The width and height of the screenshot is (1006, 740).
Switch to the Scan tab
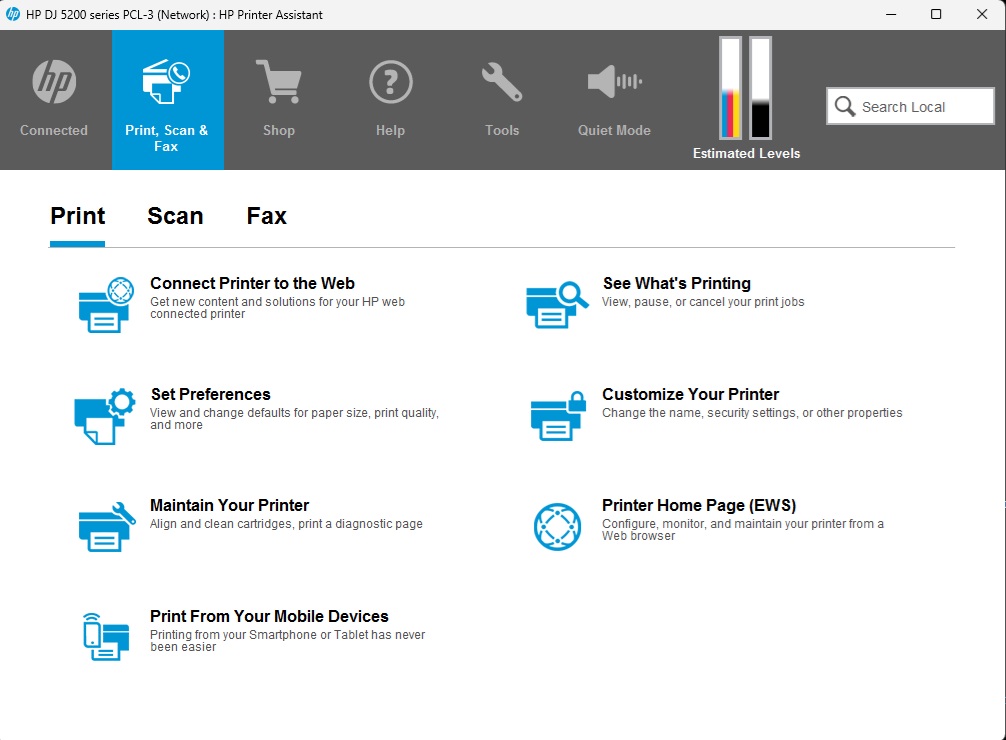pyautogui.click(x=175, y=216)
